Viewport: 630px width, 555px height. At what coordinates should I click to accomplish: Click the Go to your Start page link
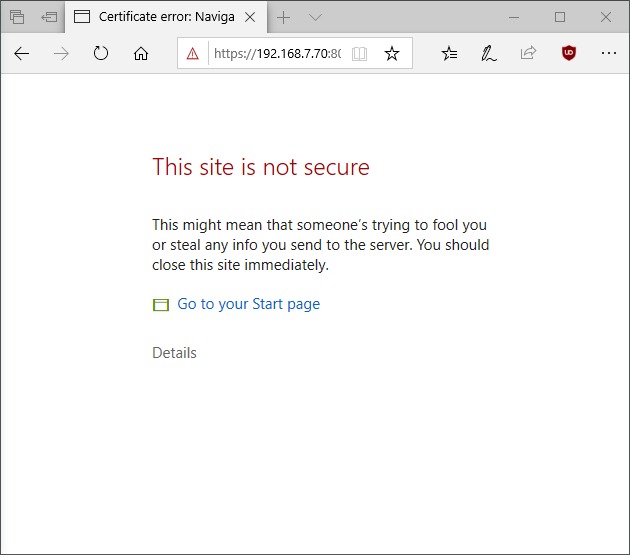click(248, 304)
